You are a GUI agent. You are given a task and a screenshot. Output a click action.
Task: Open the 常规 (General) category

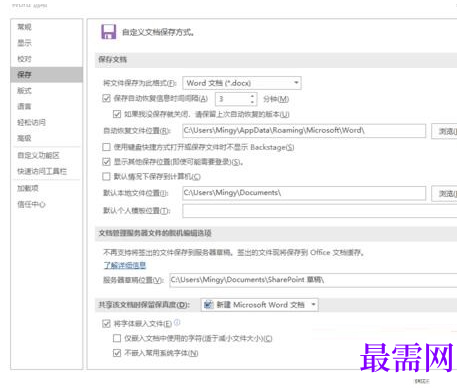click(x=24, y=27)
